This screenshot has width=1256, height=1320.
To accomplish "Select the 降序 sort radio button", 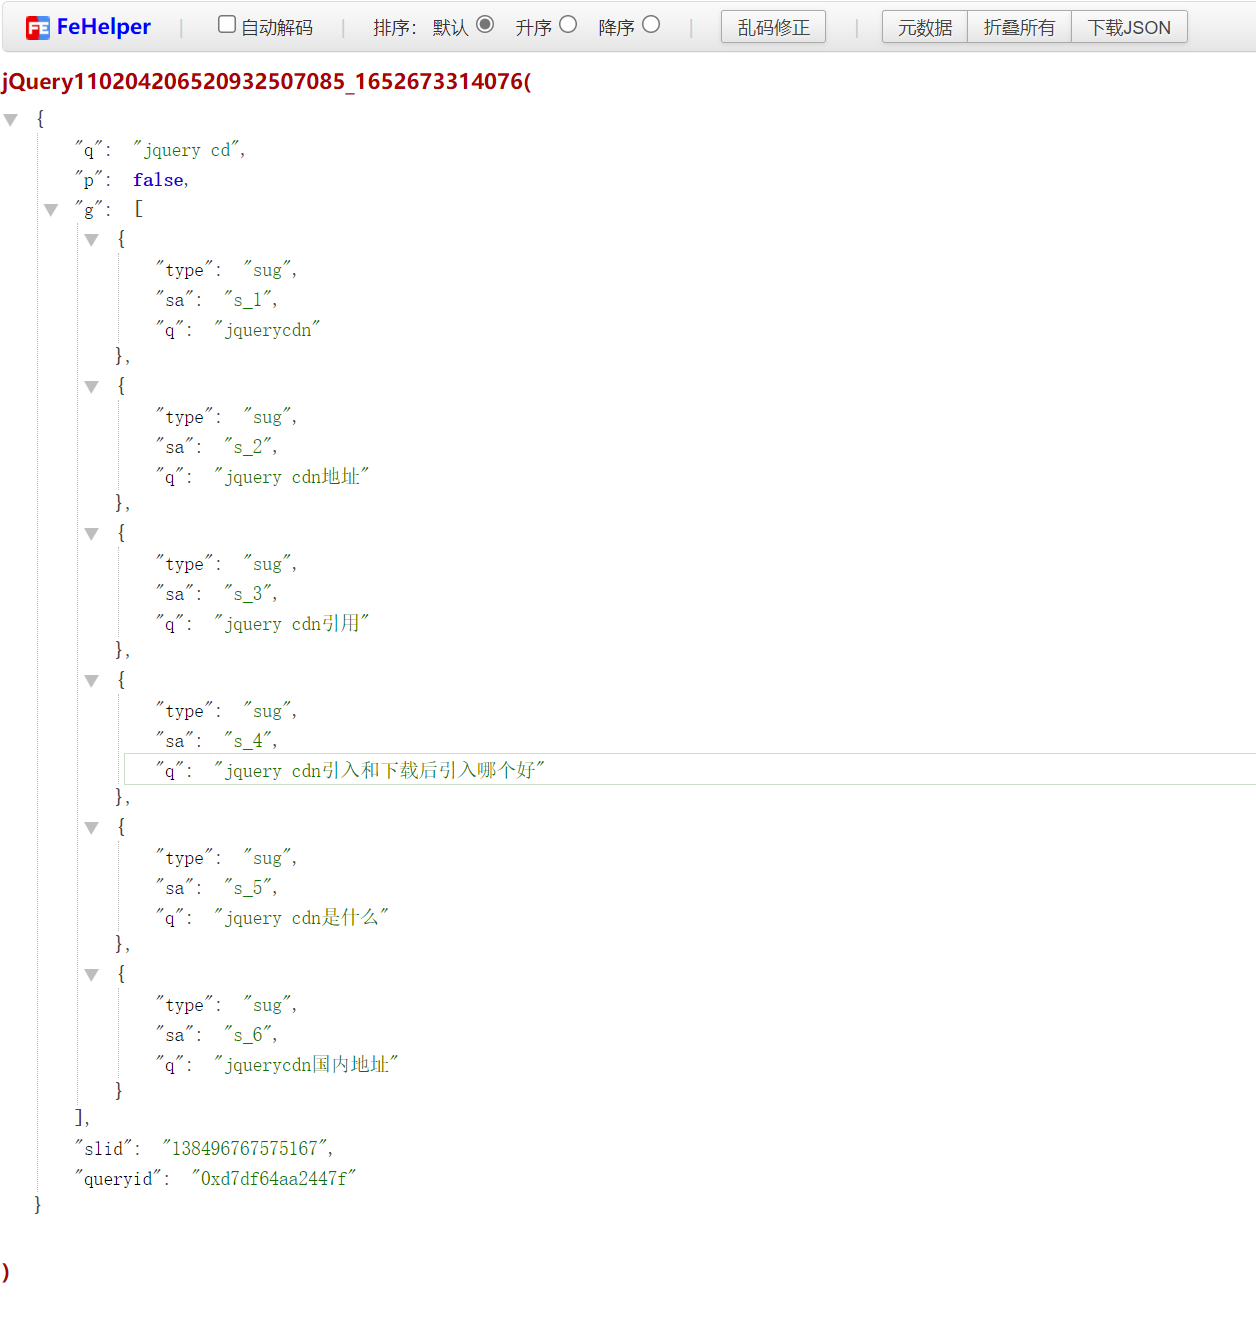I will (x=651, y=25).
